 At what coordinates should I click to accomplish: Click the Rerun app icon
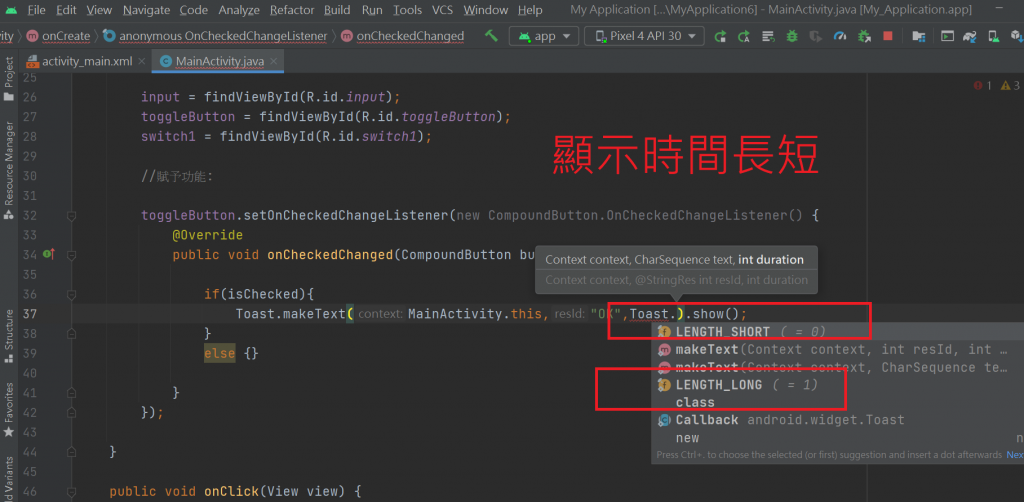(x=720, y=36)
